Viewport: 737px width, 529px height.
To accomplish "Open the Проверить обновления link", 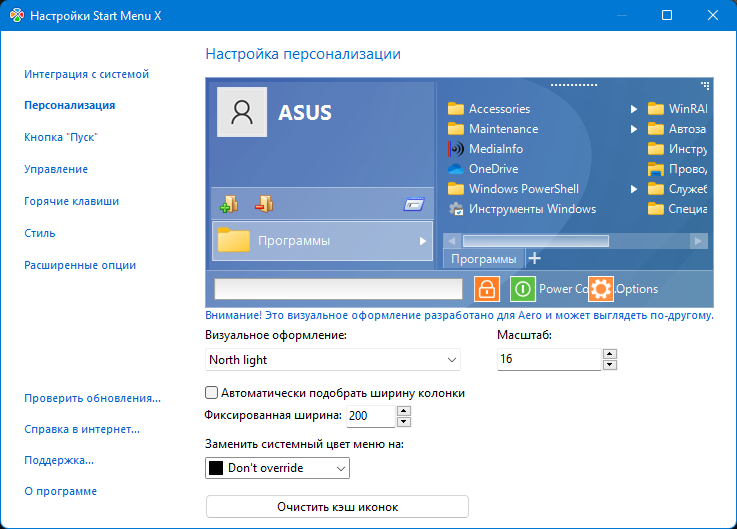I will click(92, 398).
